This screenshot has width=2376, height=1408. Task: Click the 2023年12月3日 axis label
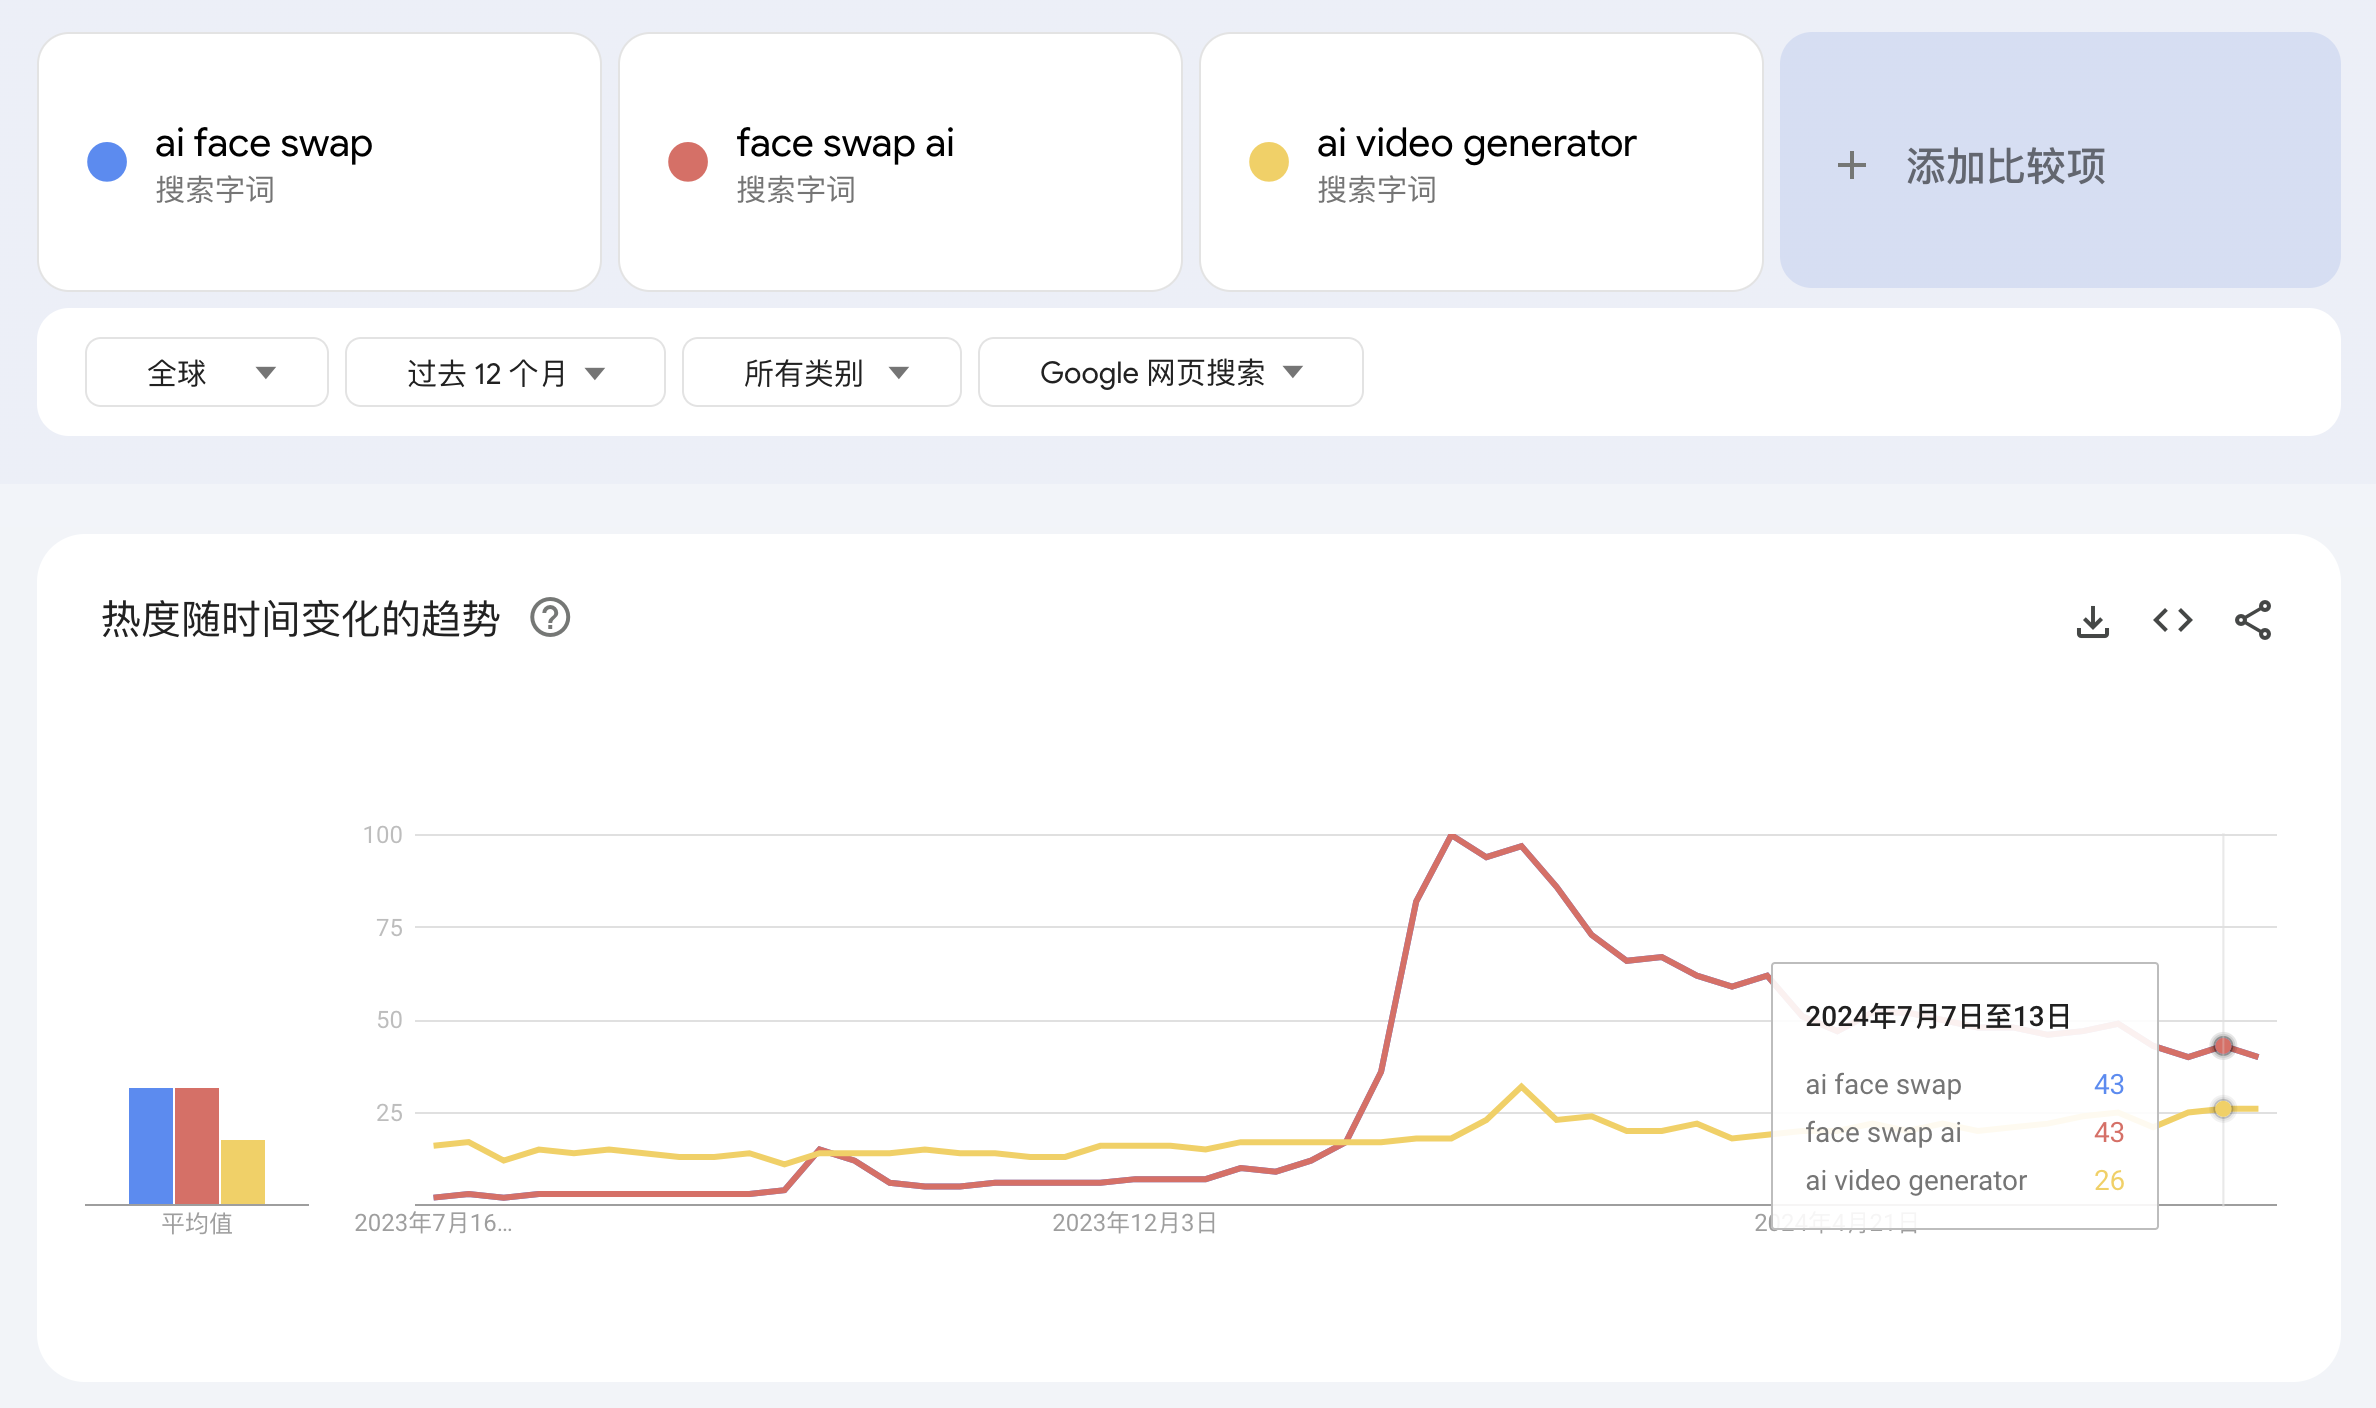(x=1134, y=1223)
